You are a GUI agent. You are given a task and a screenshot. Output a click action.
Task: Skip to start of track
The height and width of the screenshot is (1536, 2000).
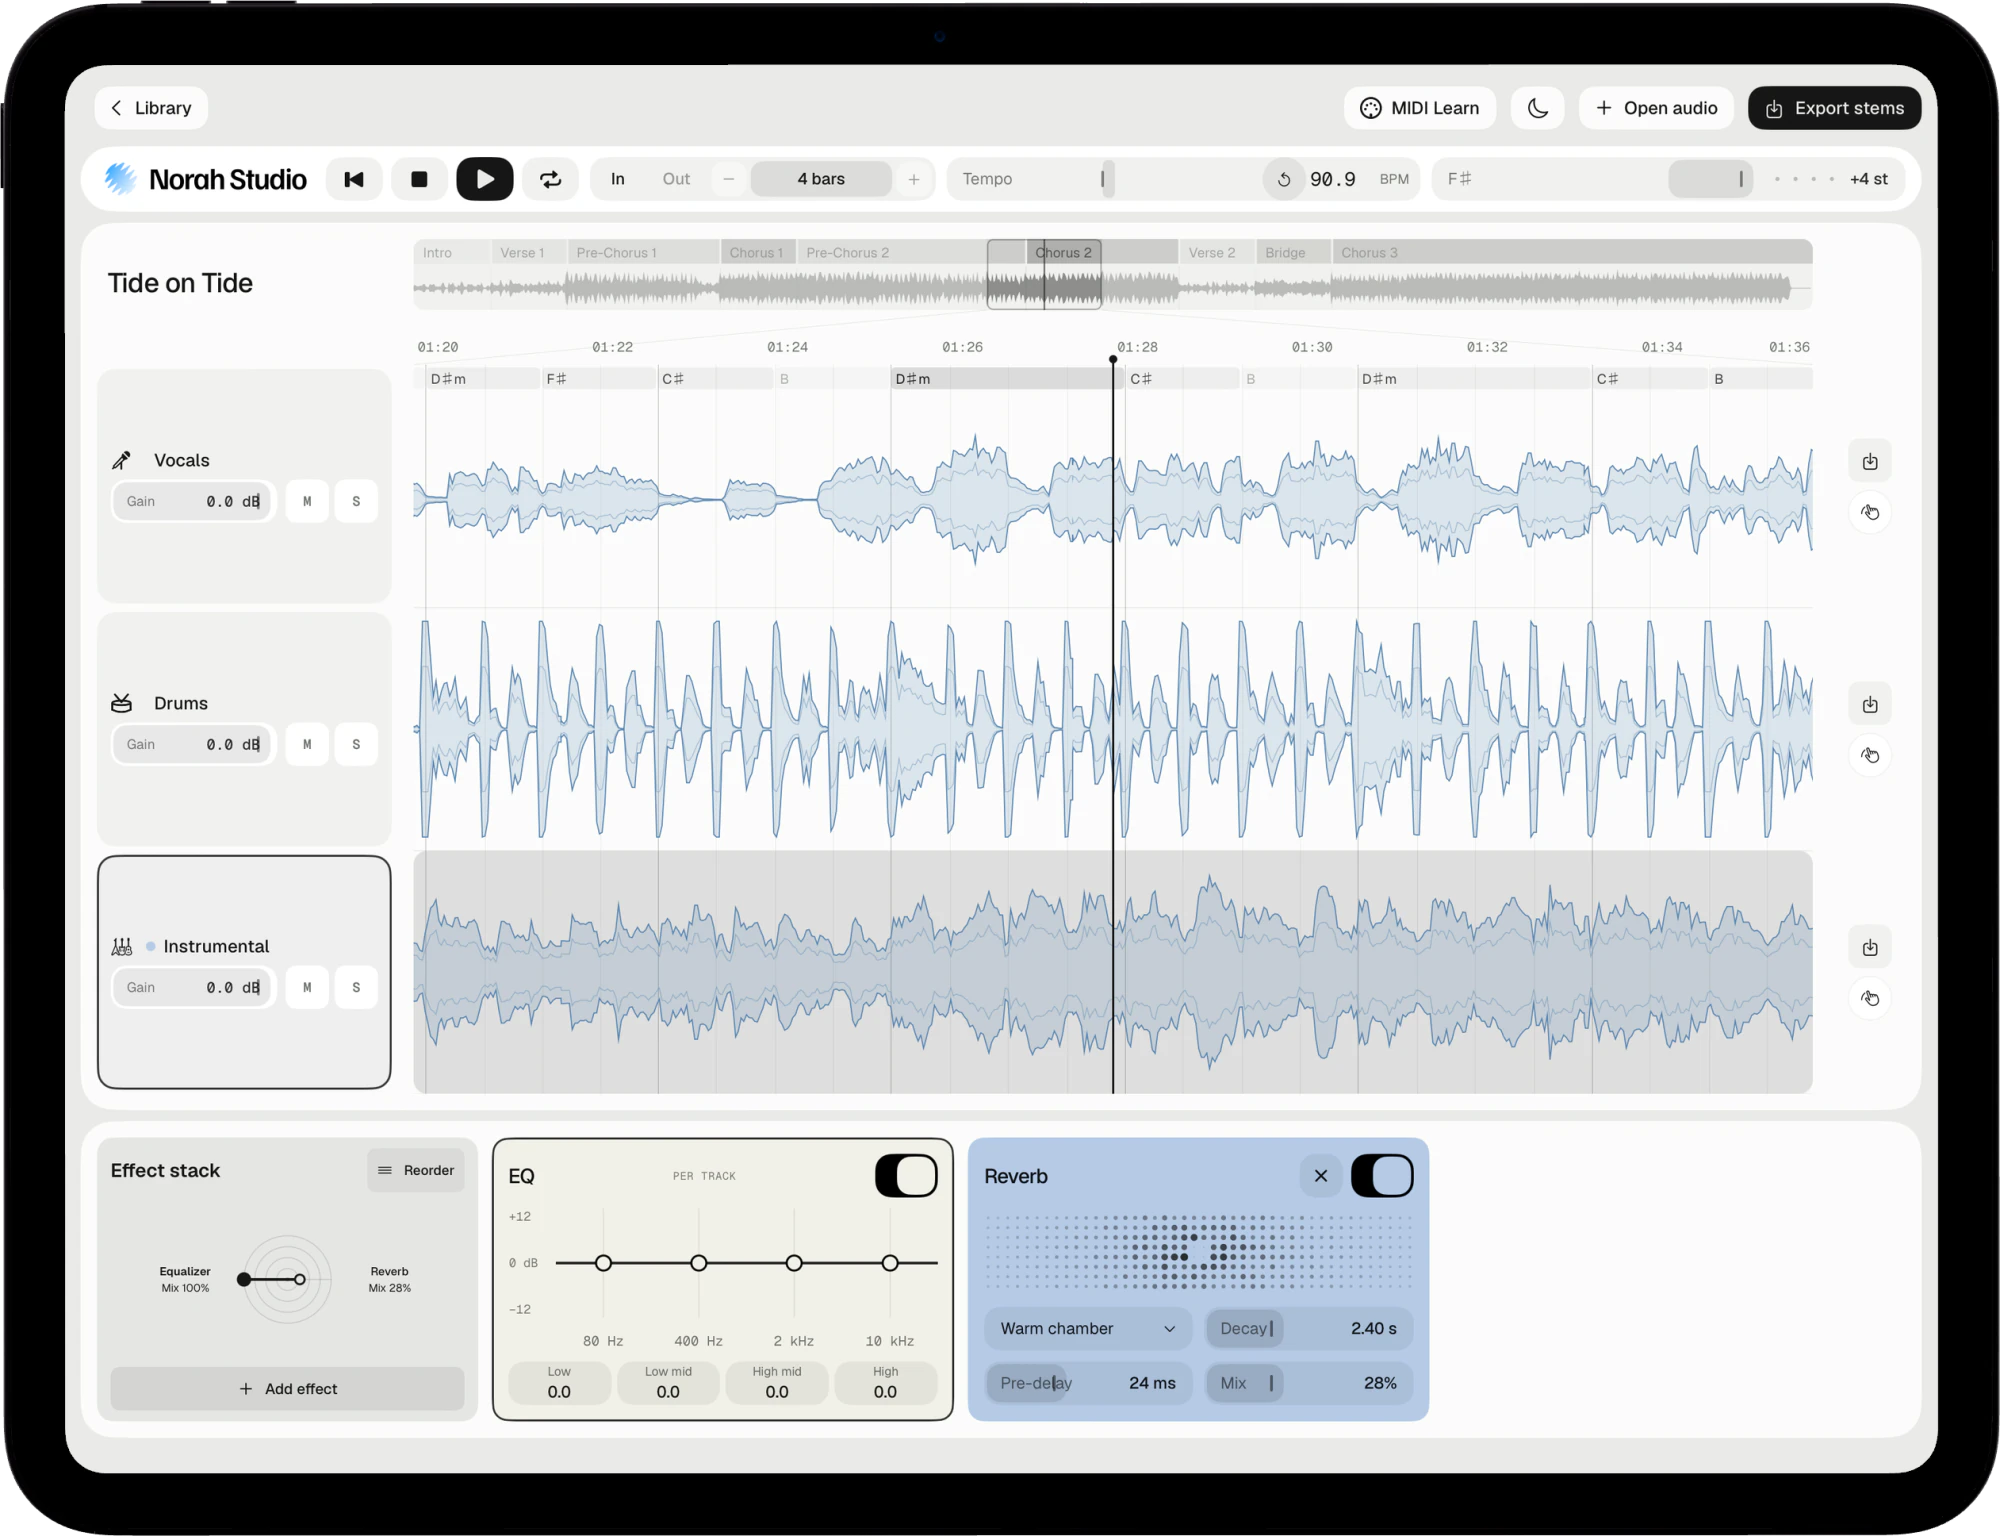(354, 179)
